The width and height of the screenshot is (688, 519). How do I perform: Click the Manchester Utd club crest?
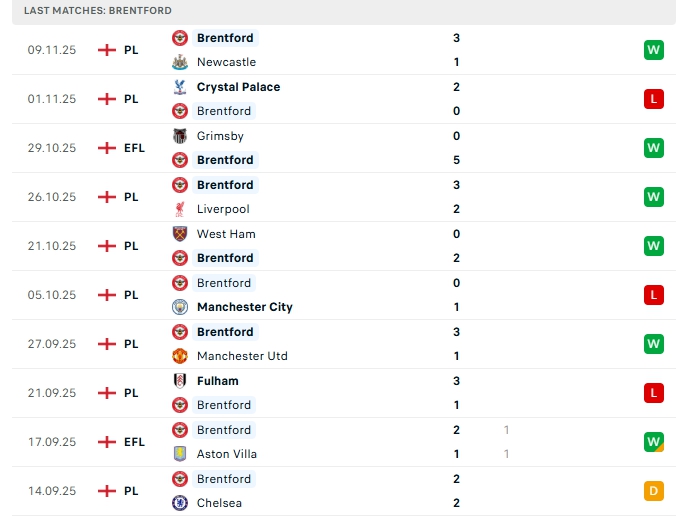[x=180, y=356]
